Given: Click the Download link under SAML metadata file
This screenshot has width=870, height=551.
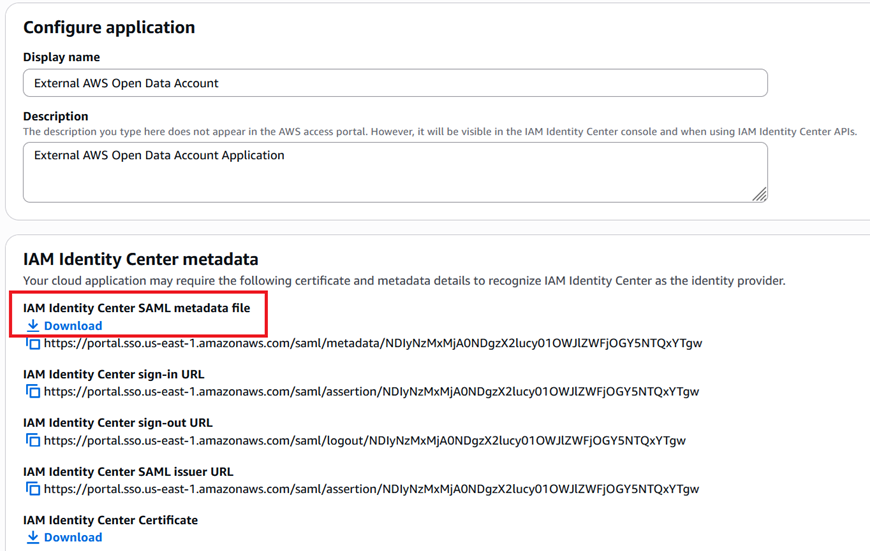Looking at the screenshot, I should pyautogui.click(x=72, y=326).
